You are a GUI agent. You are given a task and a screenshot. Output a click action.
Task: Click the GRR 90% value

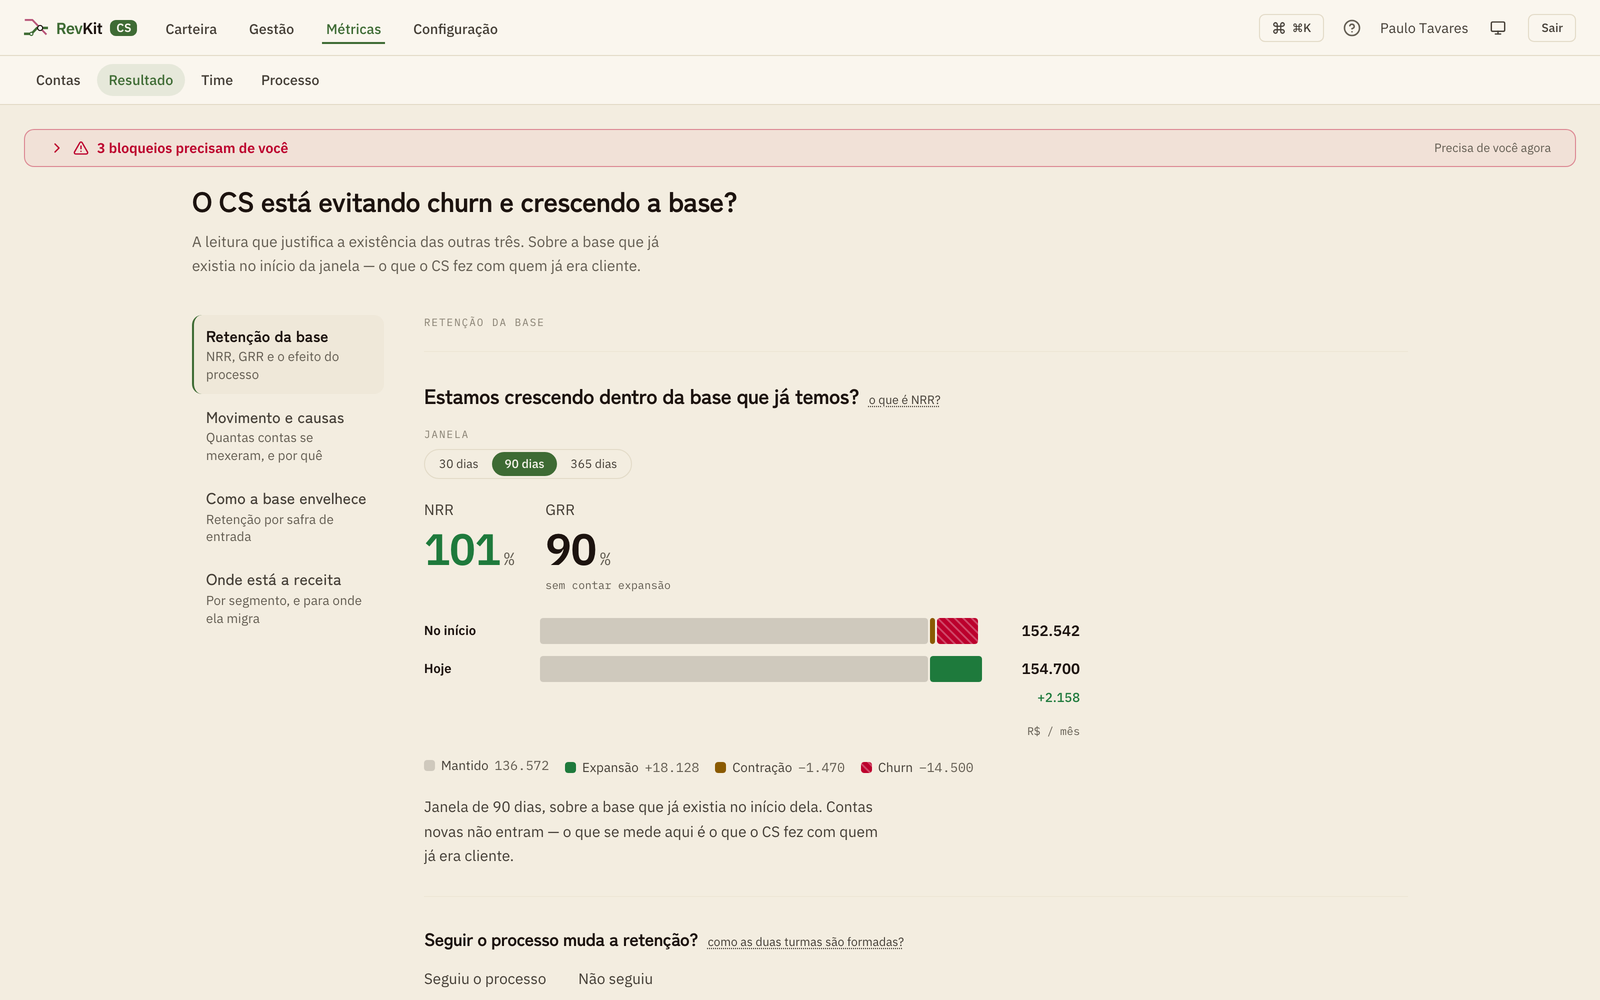(578, 550)
